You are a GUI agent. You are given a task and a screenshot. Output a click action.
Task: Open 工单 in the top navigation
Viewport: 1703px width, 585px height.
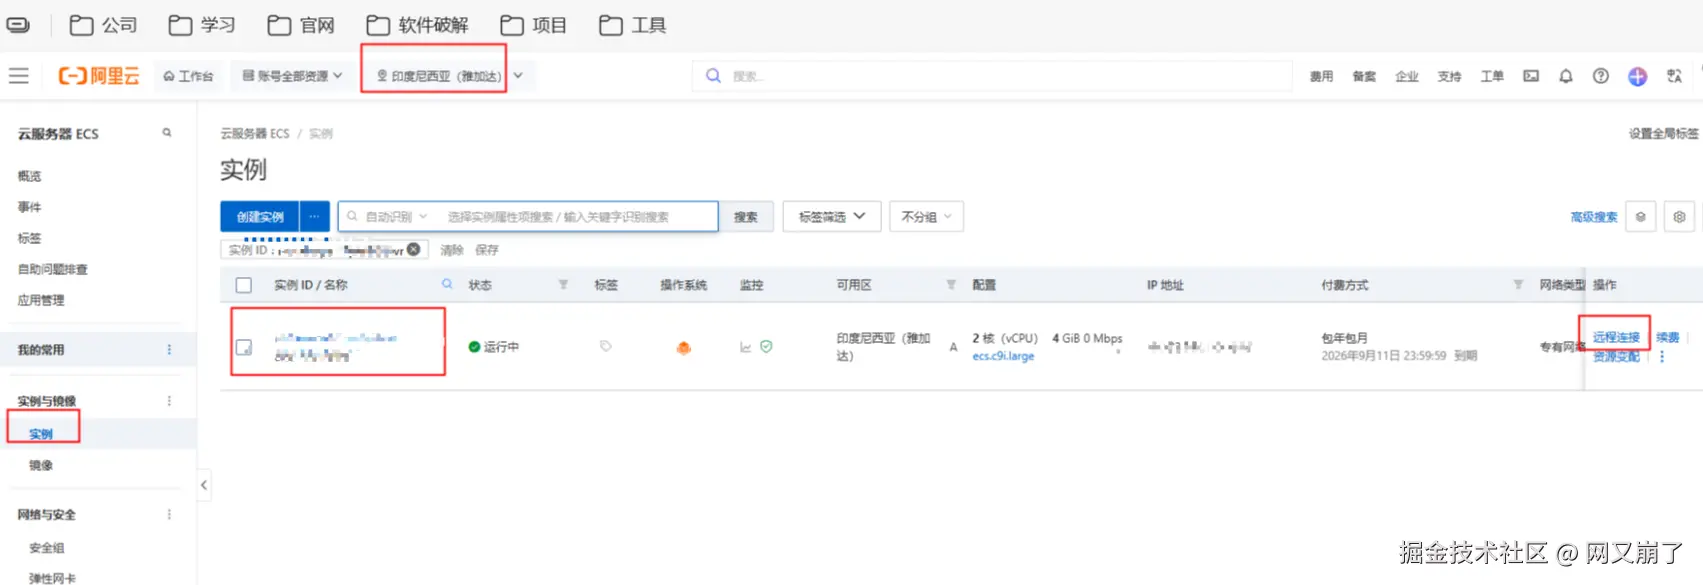coord(1492,76)
